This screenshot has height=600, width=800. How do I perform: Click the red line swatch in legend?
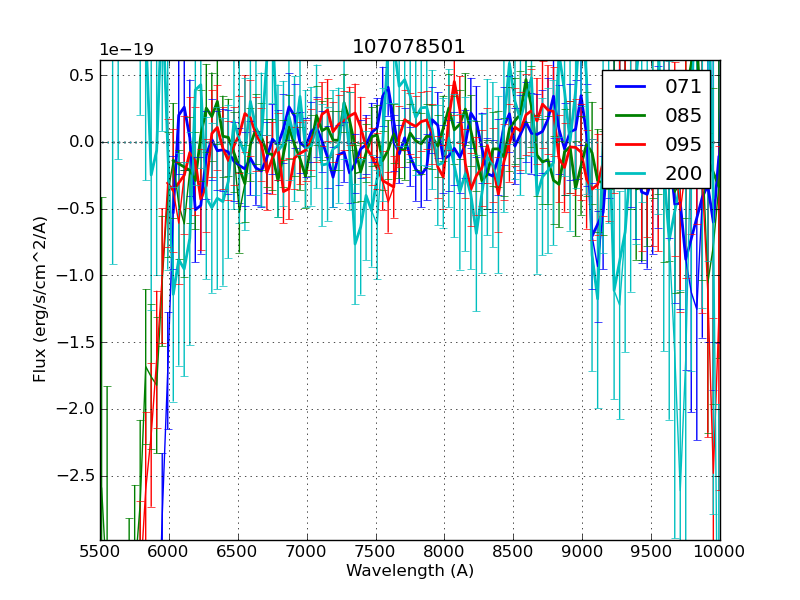click(x=633, y=145)
